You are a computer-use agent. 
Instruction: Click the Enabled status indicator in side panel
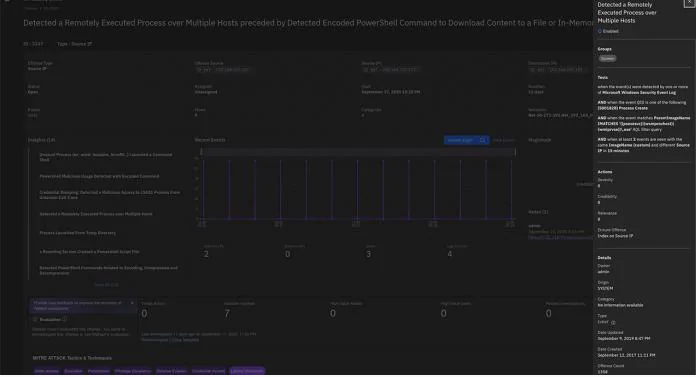click(x=608, y=32)
